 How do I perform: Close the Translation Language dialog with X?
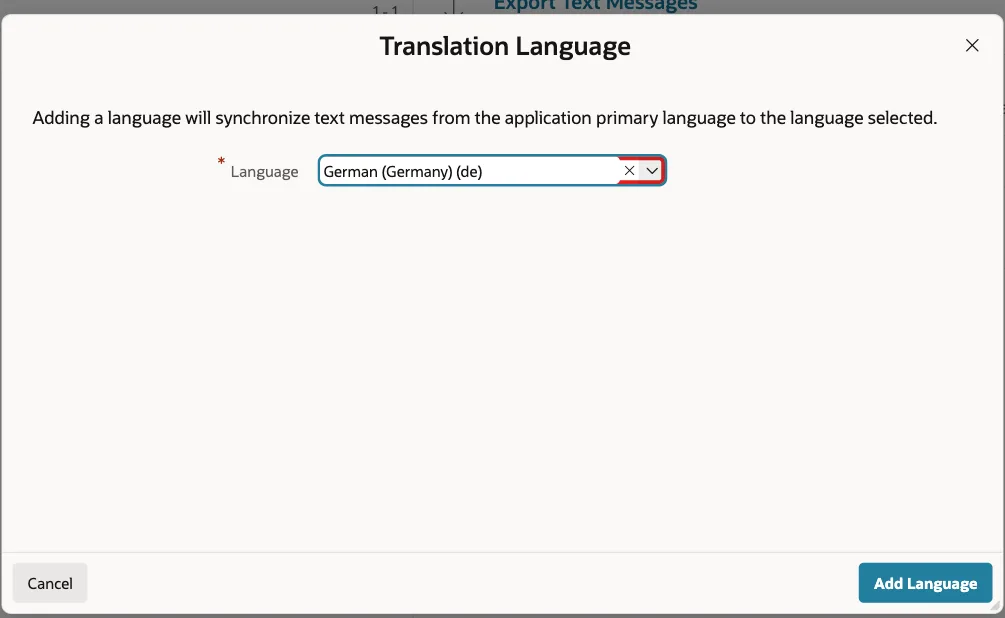point(972,46)
